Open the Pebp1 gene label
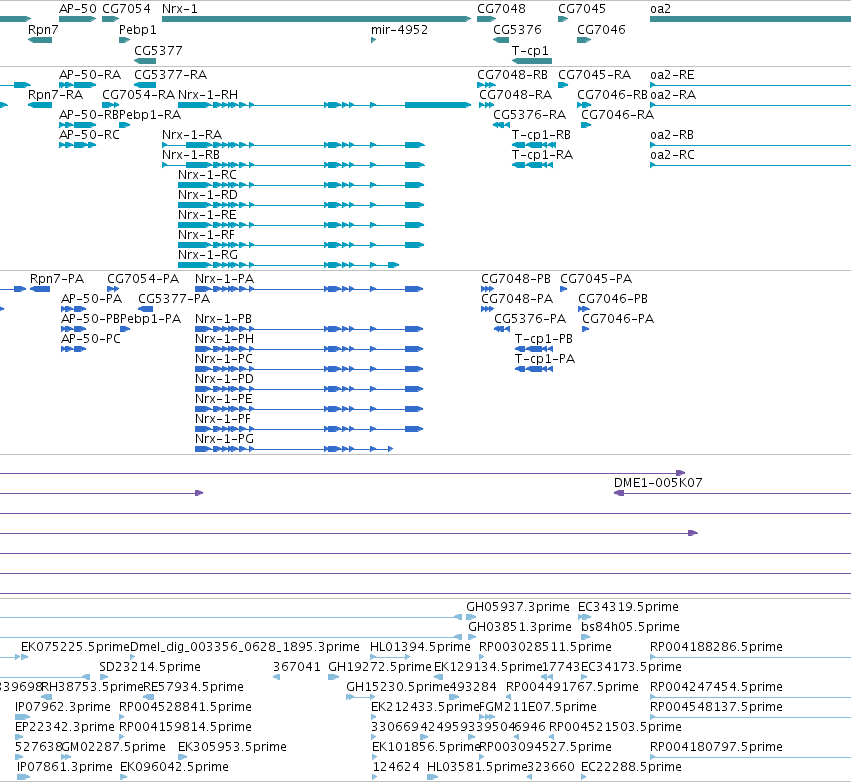 coord(138,30)
